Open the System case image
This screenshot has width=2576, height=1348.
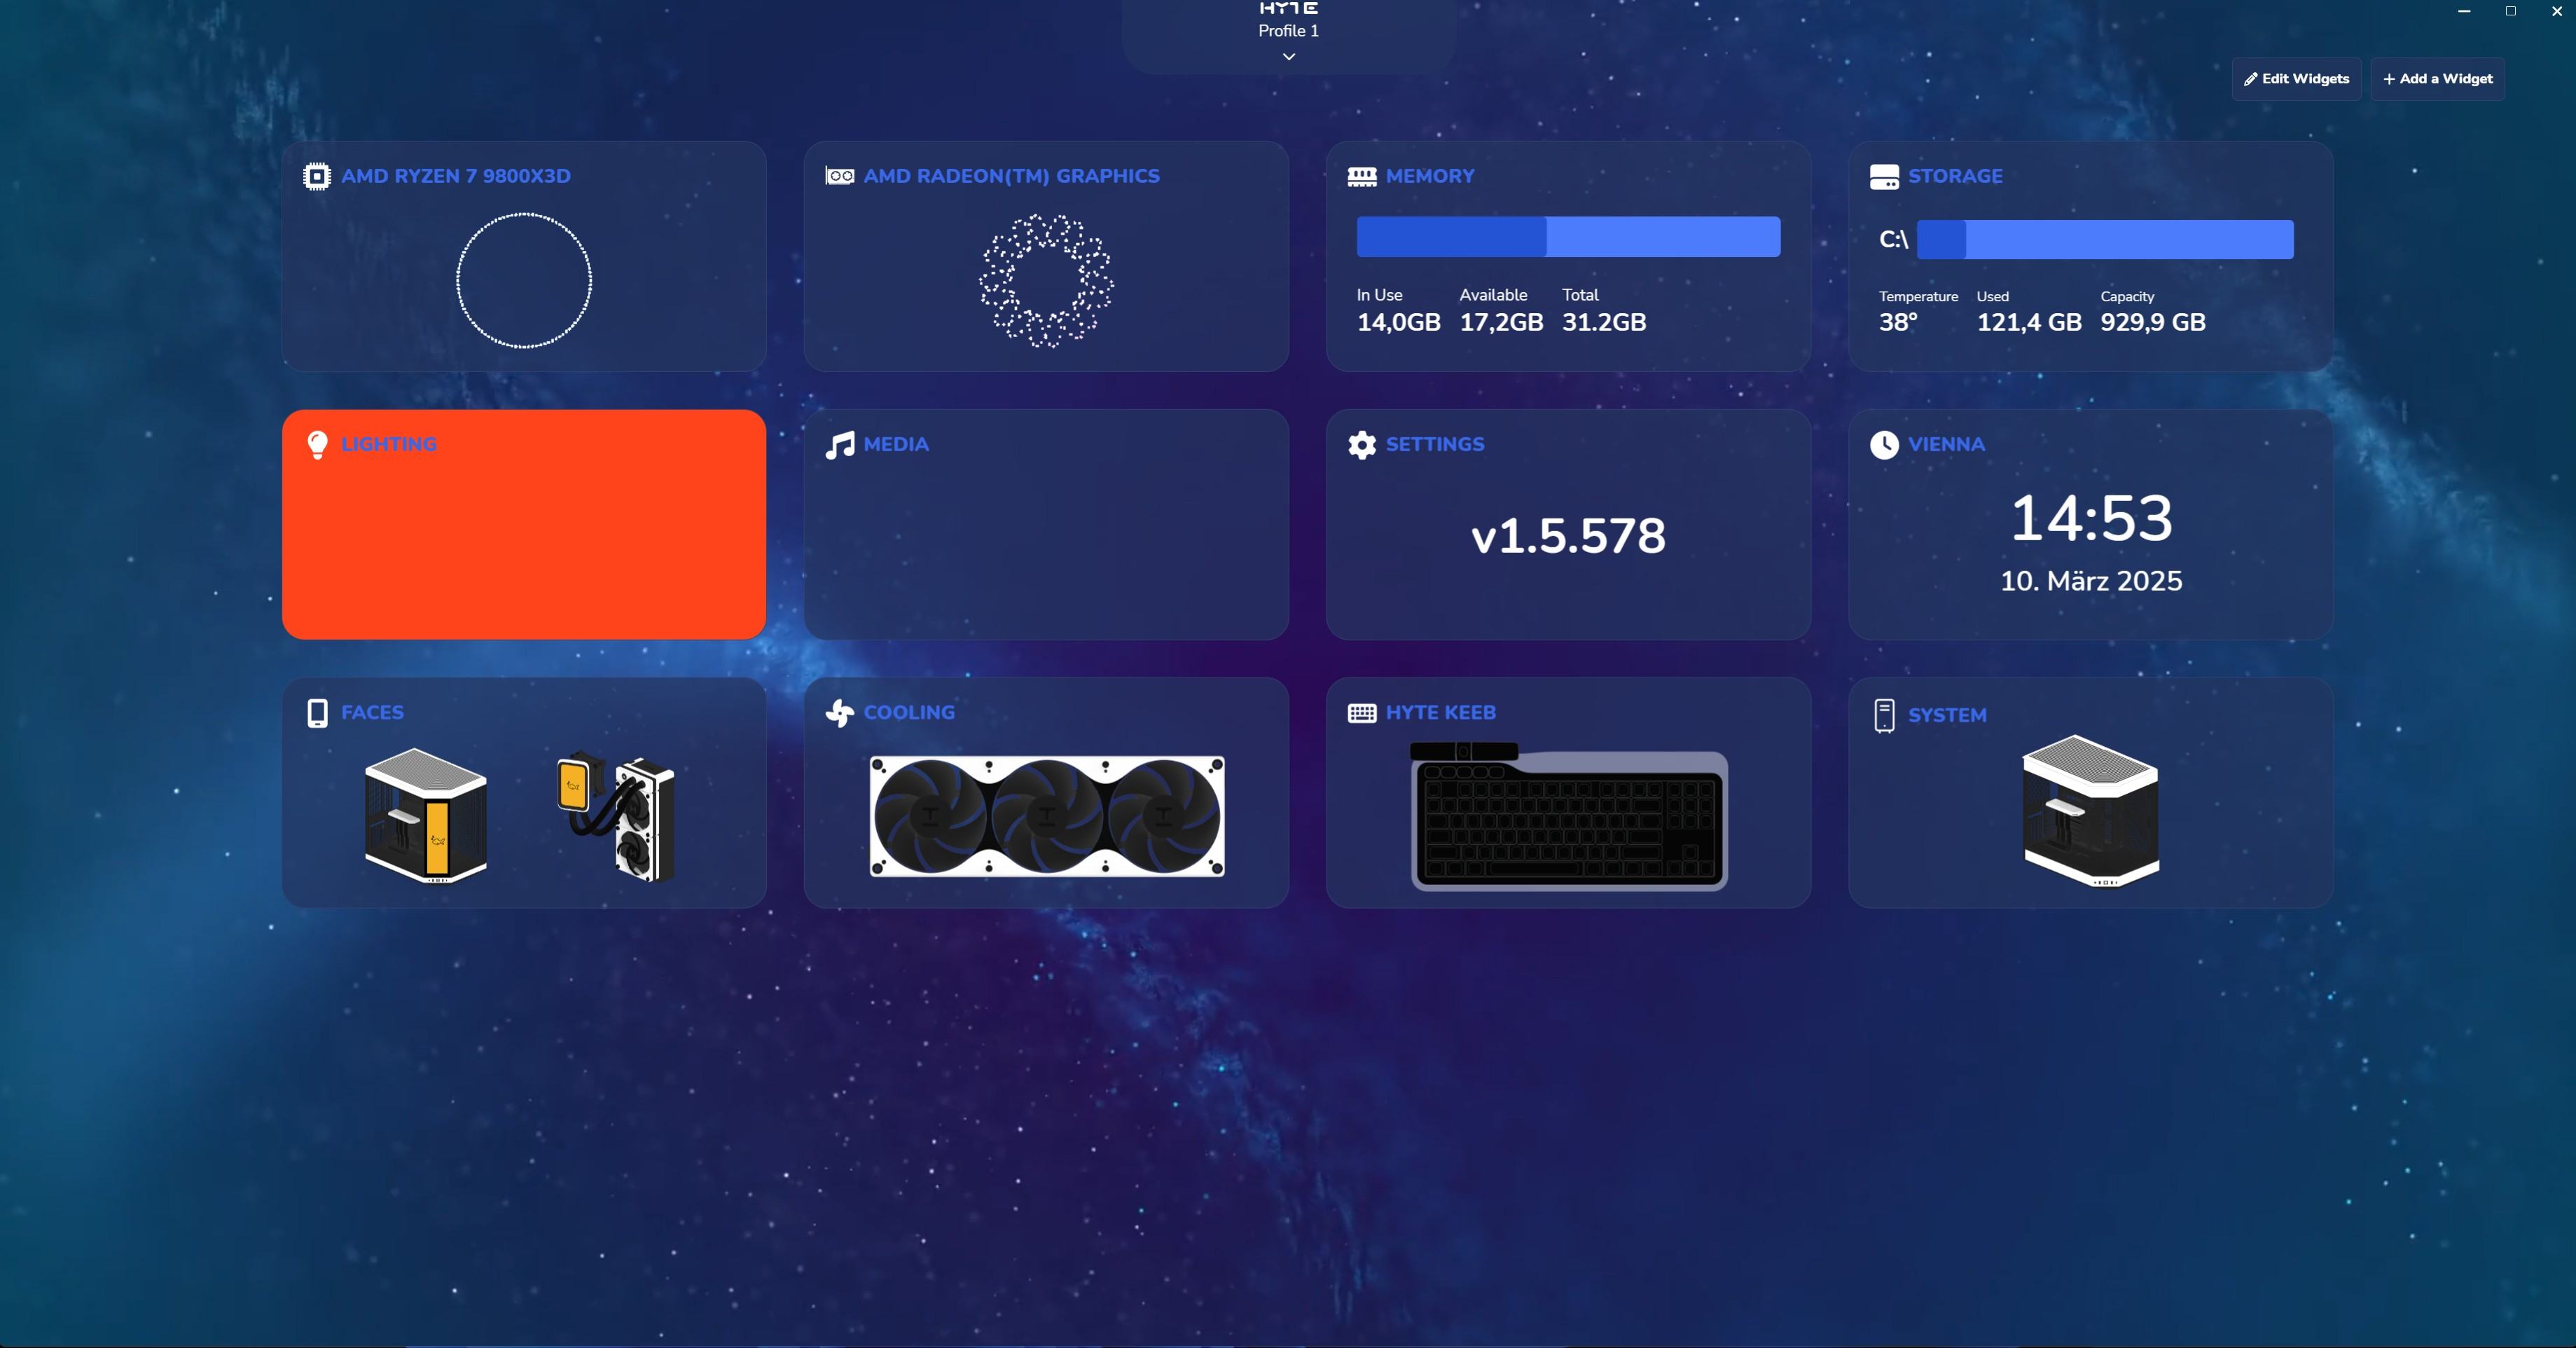coord(2090,810)
